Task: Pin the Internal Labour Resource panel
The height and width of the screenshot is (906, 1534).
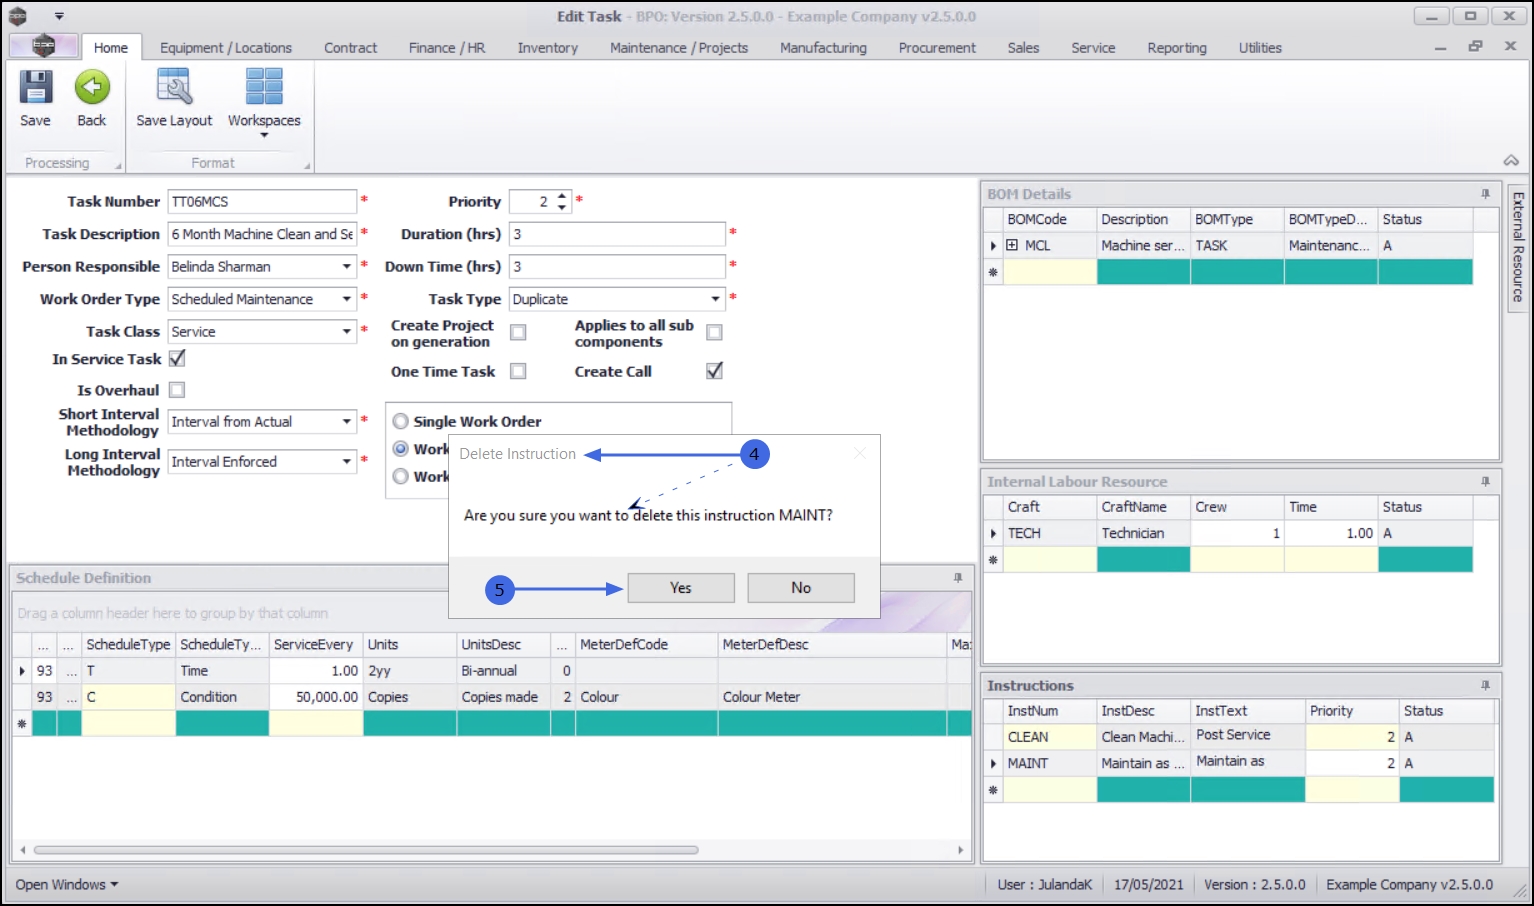Action: 1485,482
